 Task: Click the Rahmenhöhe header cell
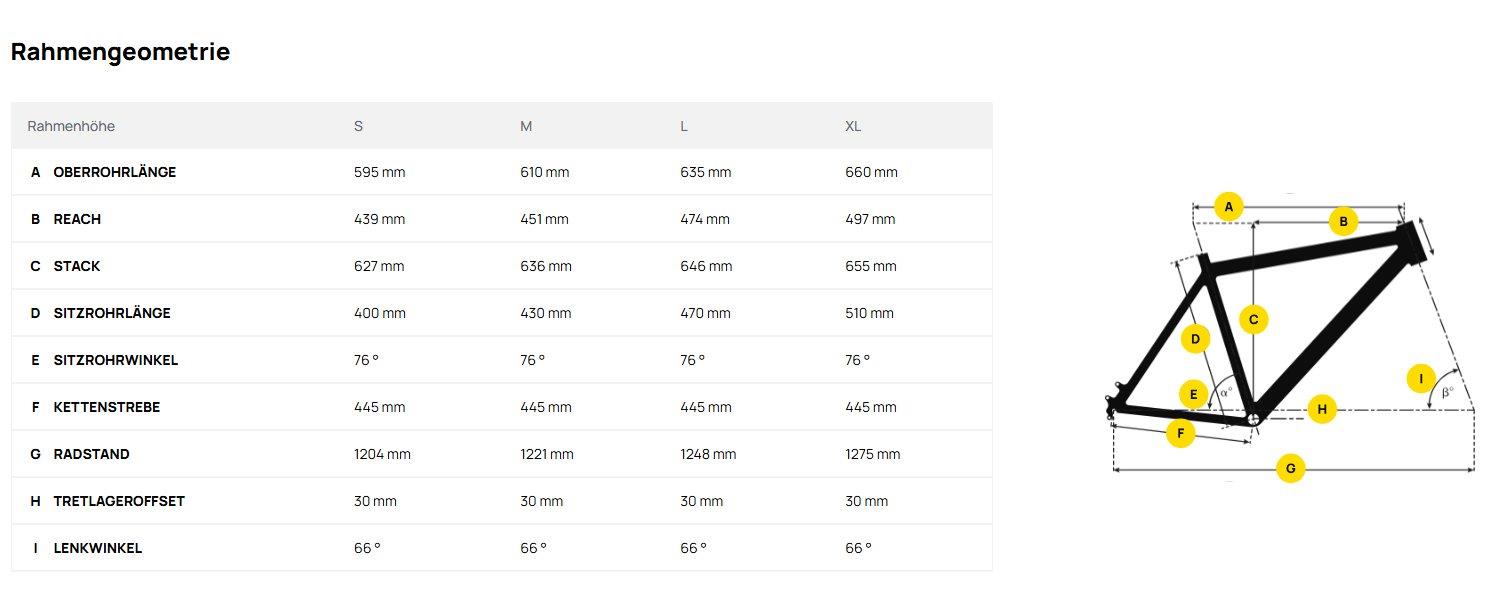tap(71, 126)
